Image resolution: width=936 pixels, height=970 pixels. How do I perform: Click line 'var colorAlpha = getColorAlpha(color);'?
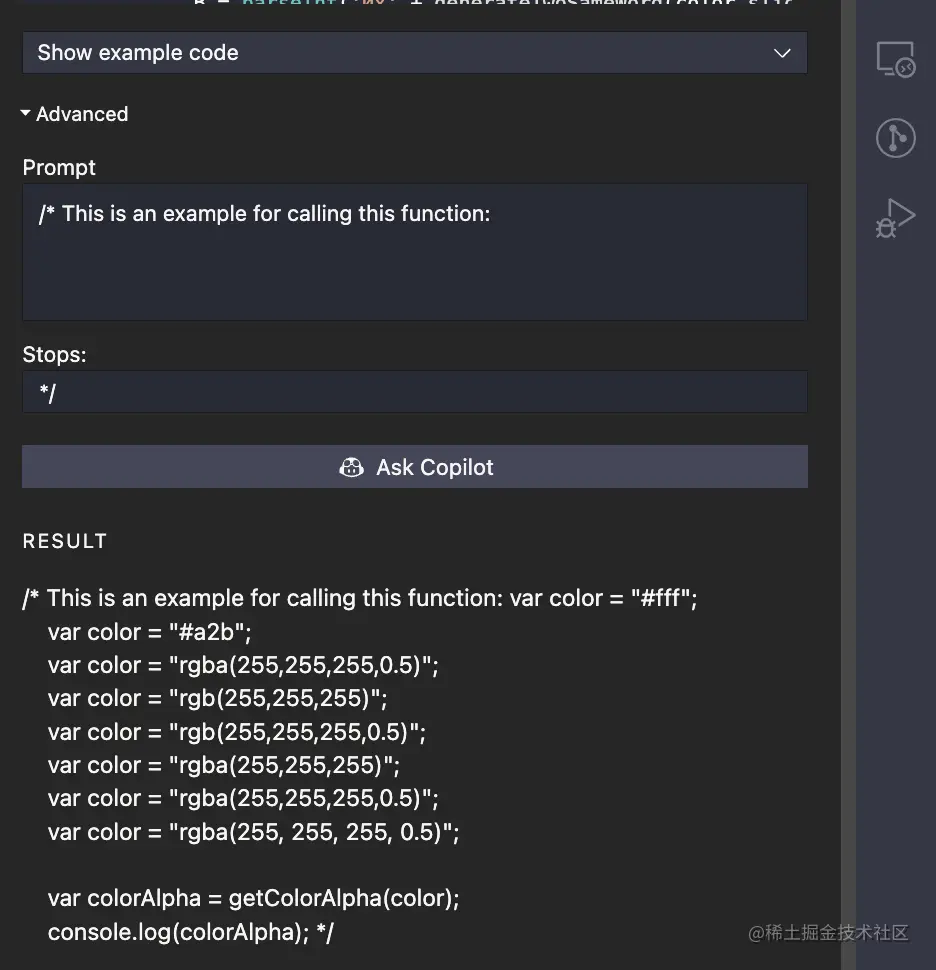[254, 898]
